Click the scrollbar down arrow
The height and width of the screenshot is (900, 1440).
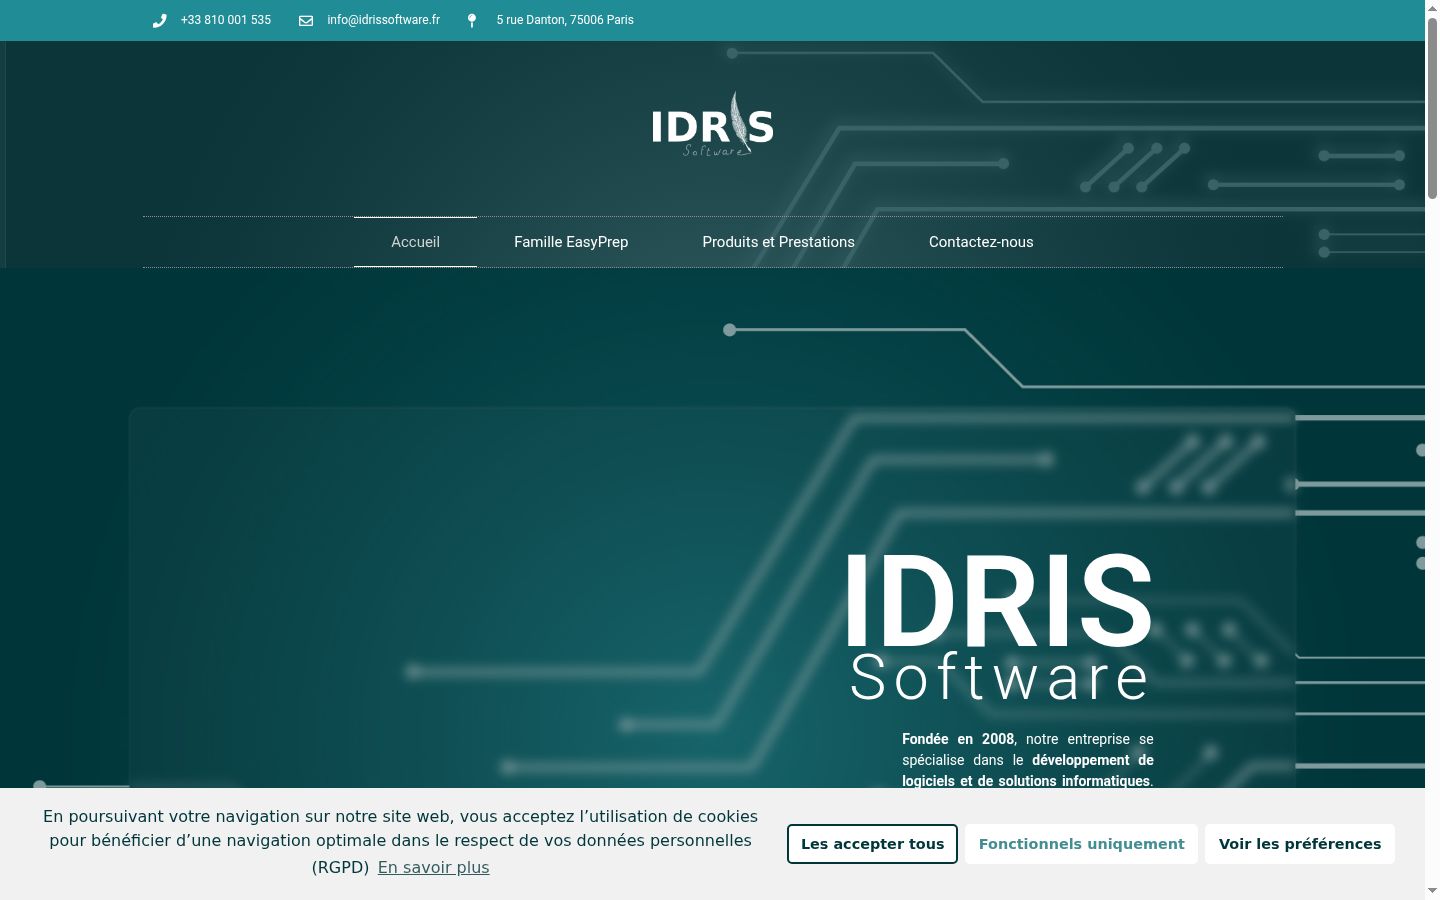click(x=1432, y=891)
